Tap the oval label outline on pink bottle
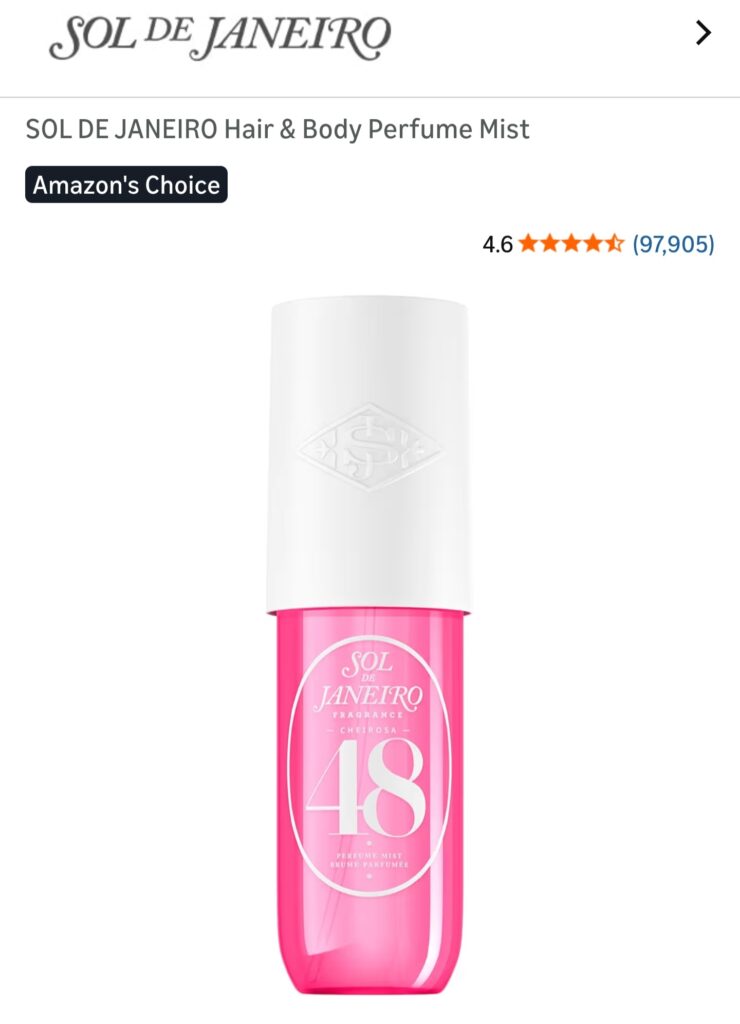Screen dimensions: 740x1024 369,764
